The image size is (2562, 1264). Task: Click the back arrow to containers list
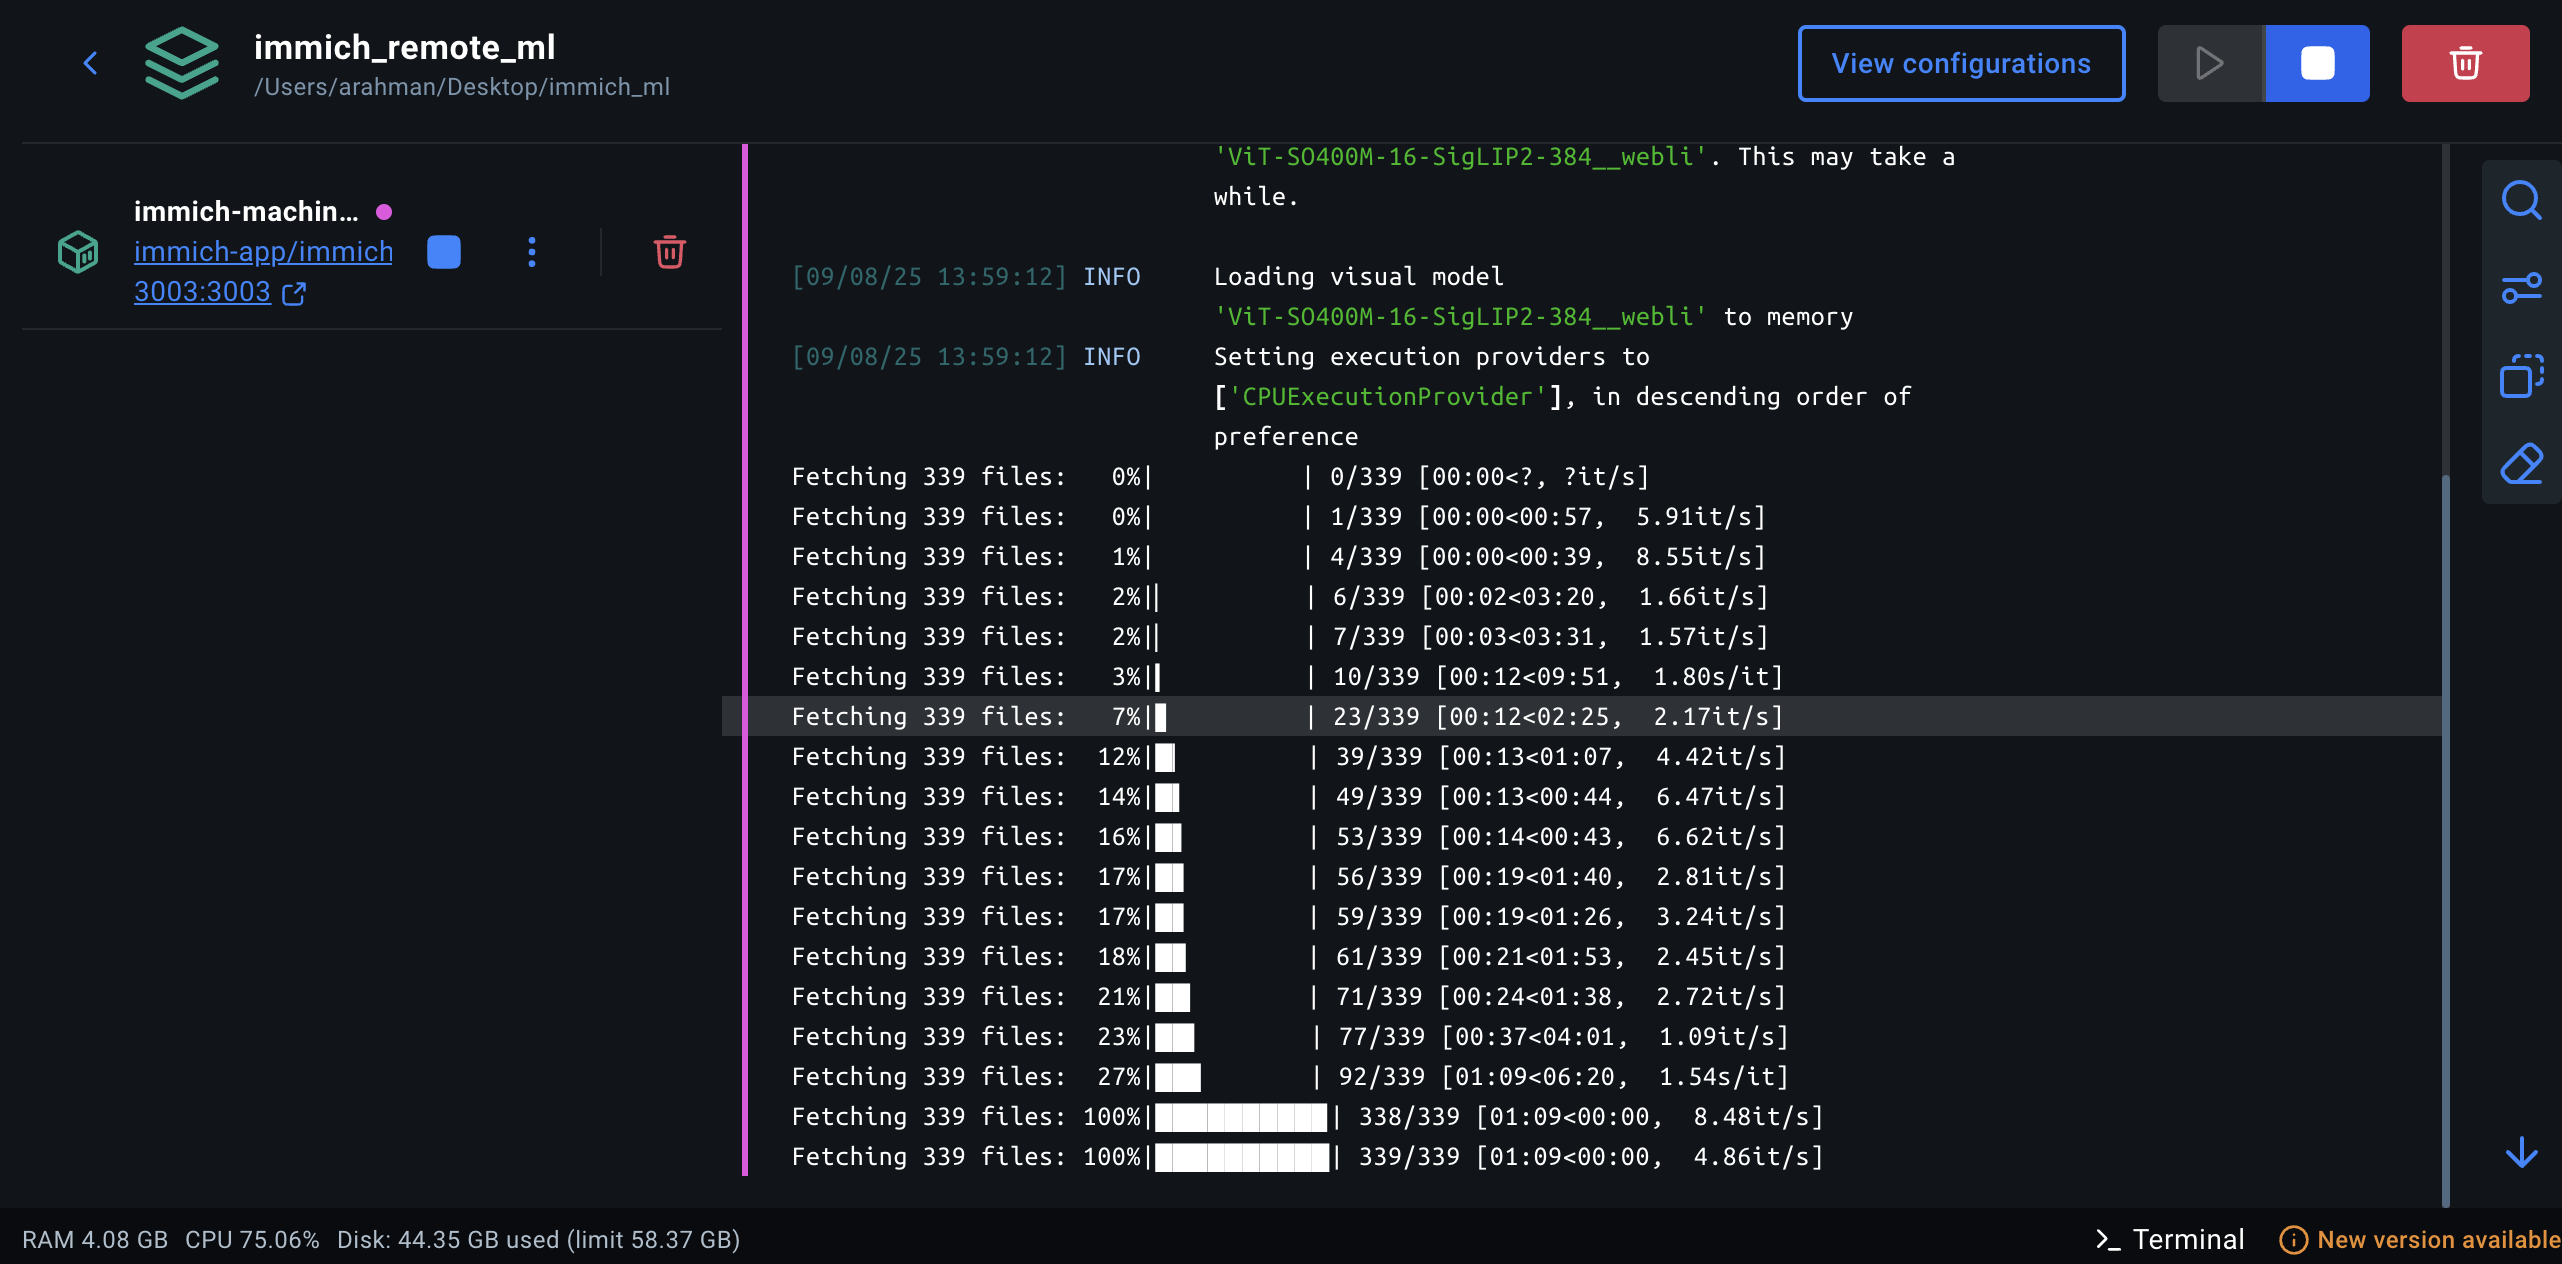pos(90,63)
